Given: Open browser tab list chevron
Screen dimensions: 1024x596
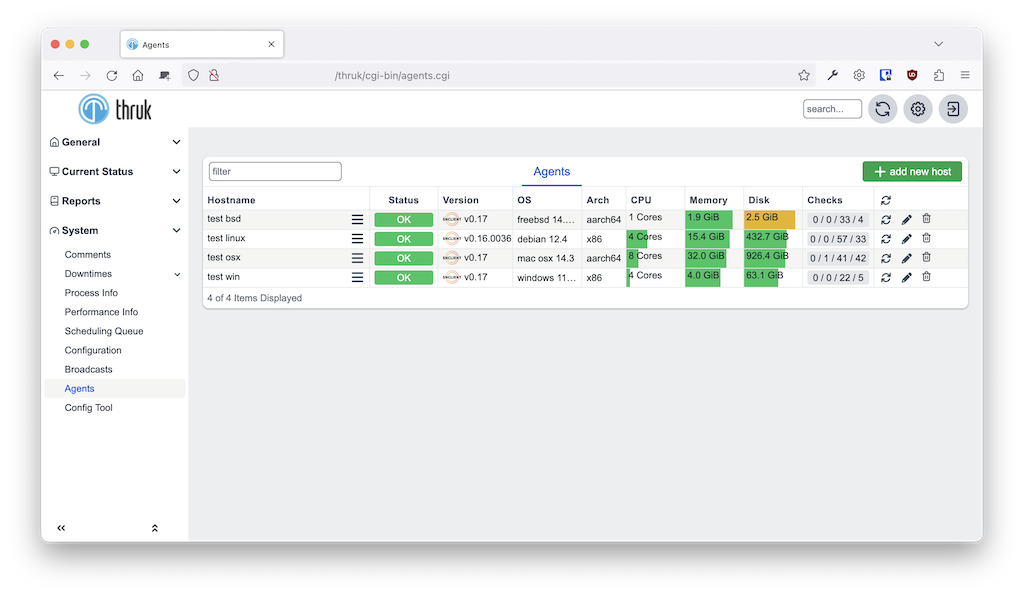Looking at the screenshot, I should [938, 44].
